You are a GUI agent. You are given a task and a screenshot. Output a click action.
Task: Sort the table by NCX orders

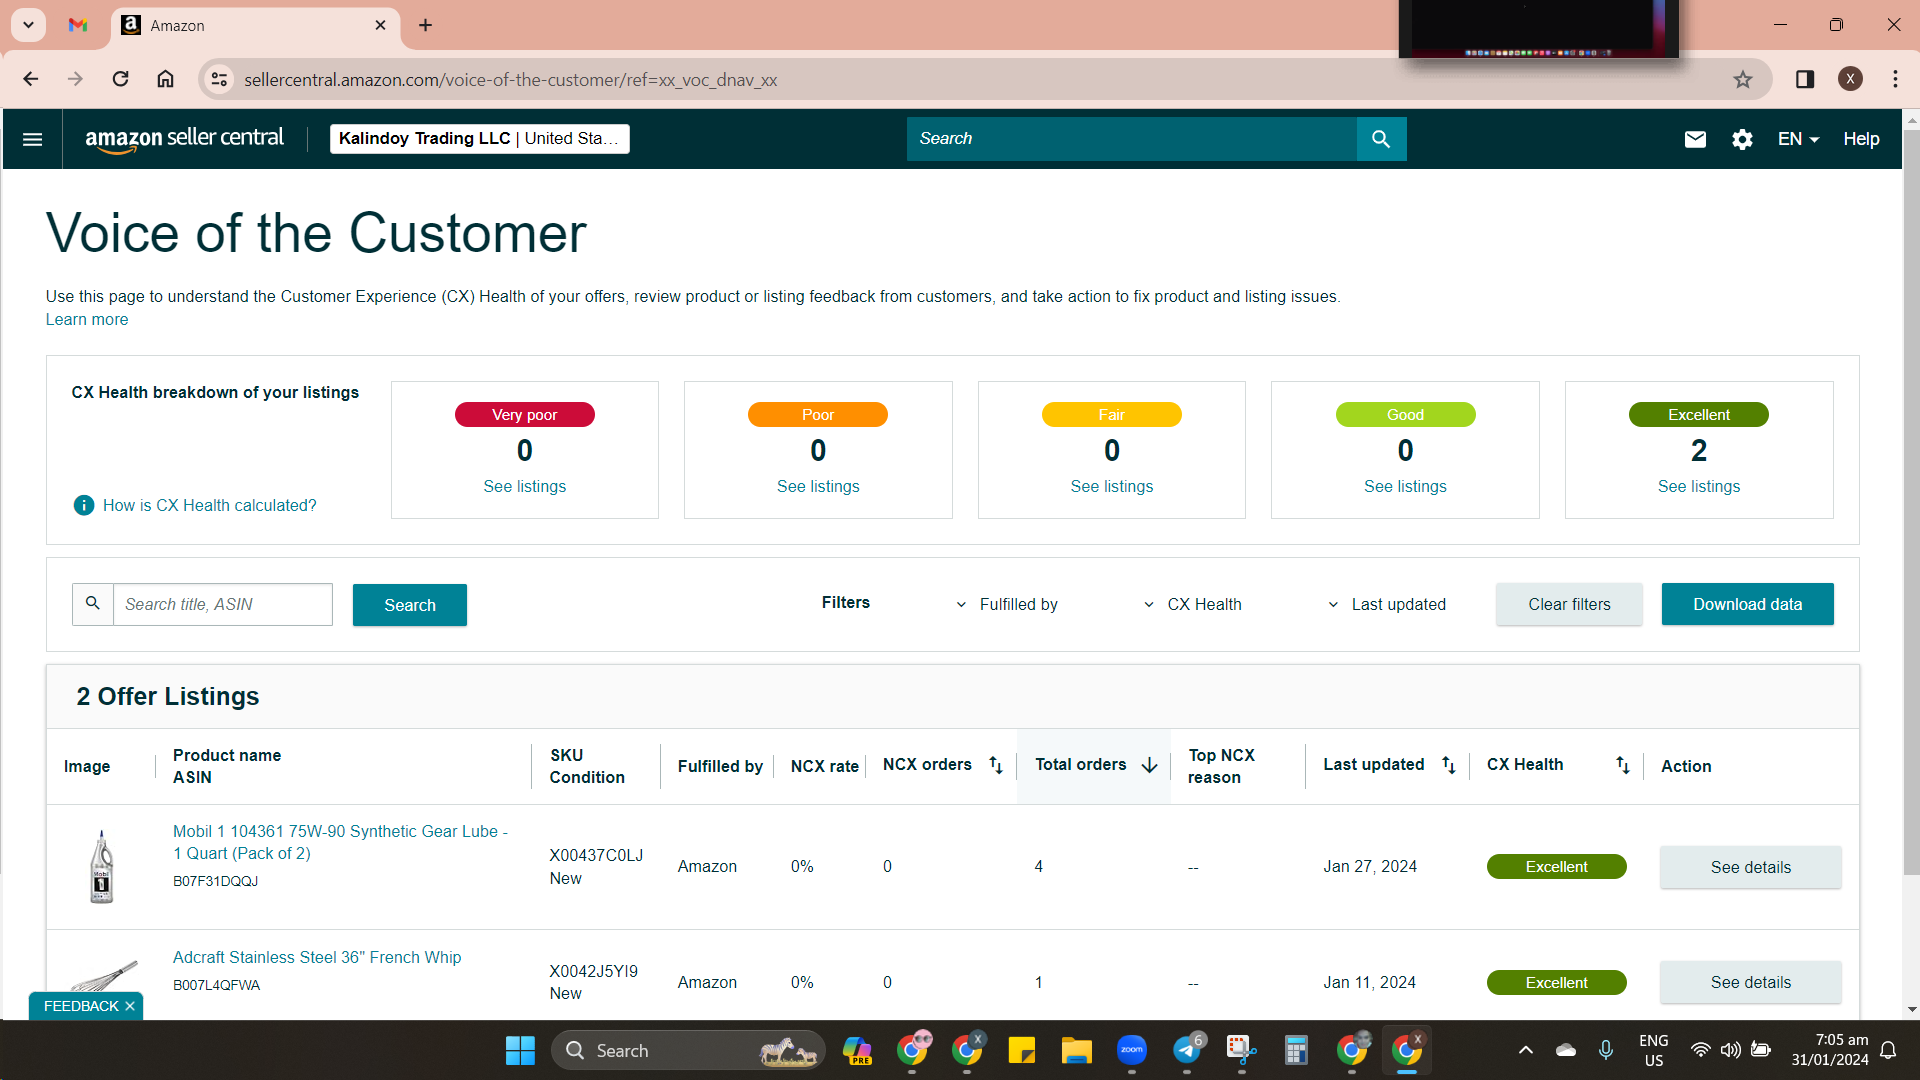tap(995, 765)
